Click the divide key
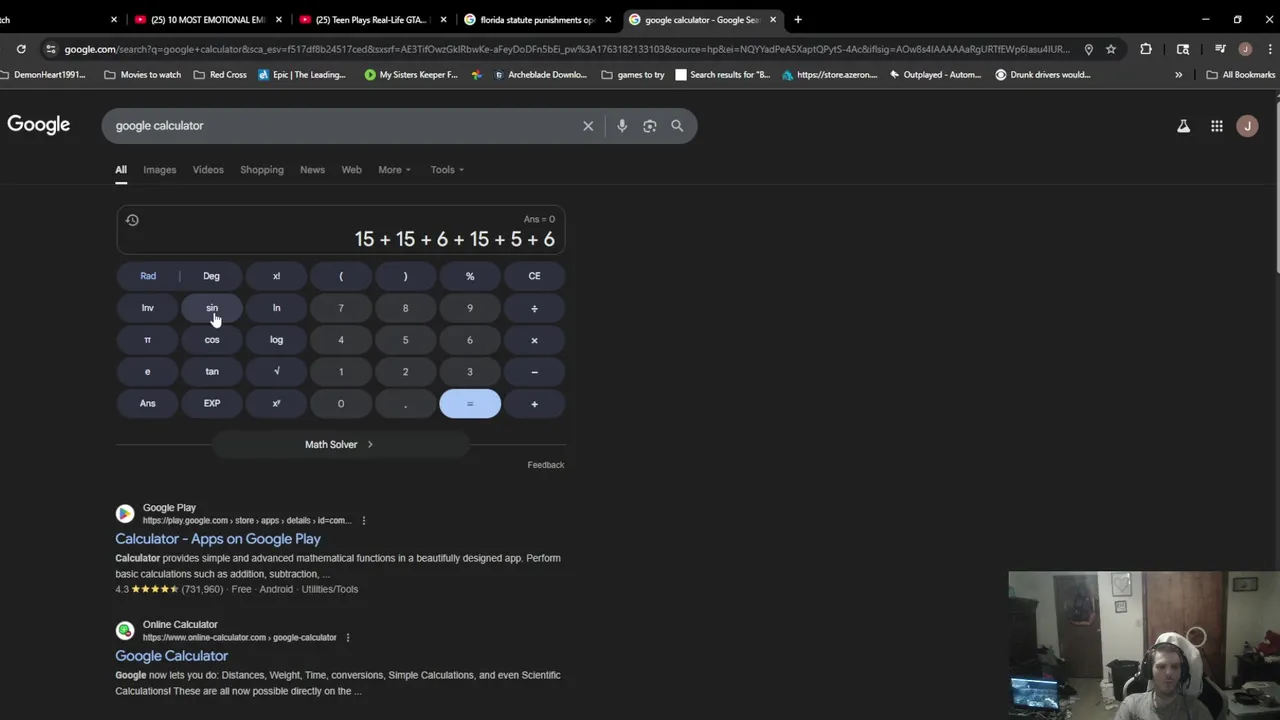The height and width of the screenshot is (720, 1280). 534,308
